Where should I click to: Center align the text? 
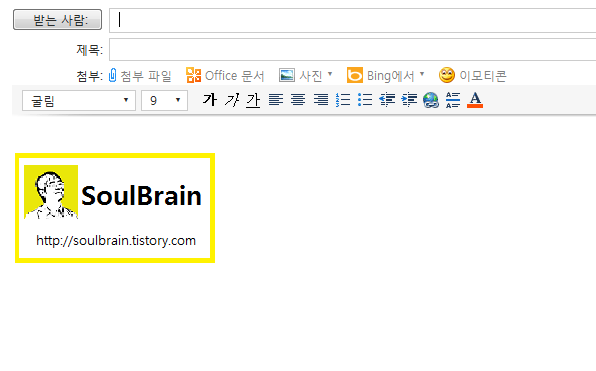[x=298, y=100]
